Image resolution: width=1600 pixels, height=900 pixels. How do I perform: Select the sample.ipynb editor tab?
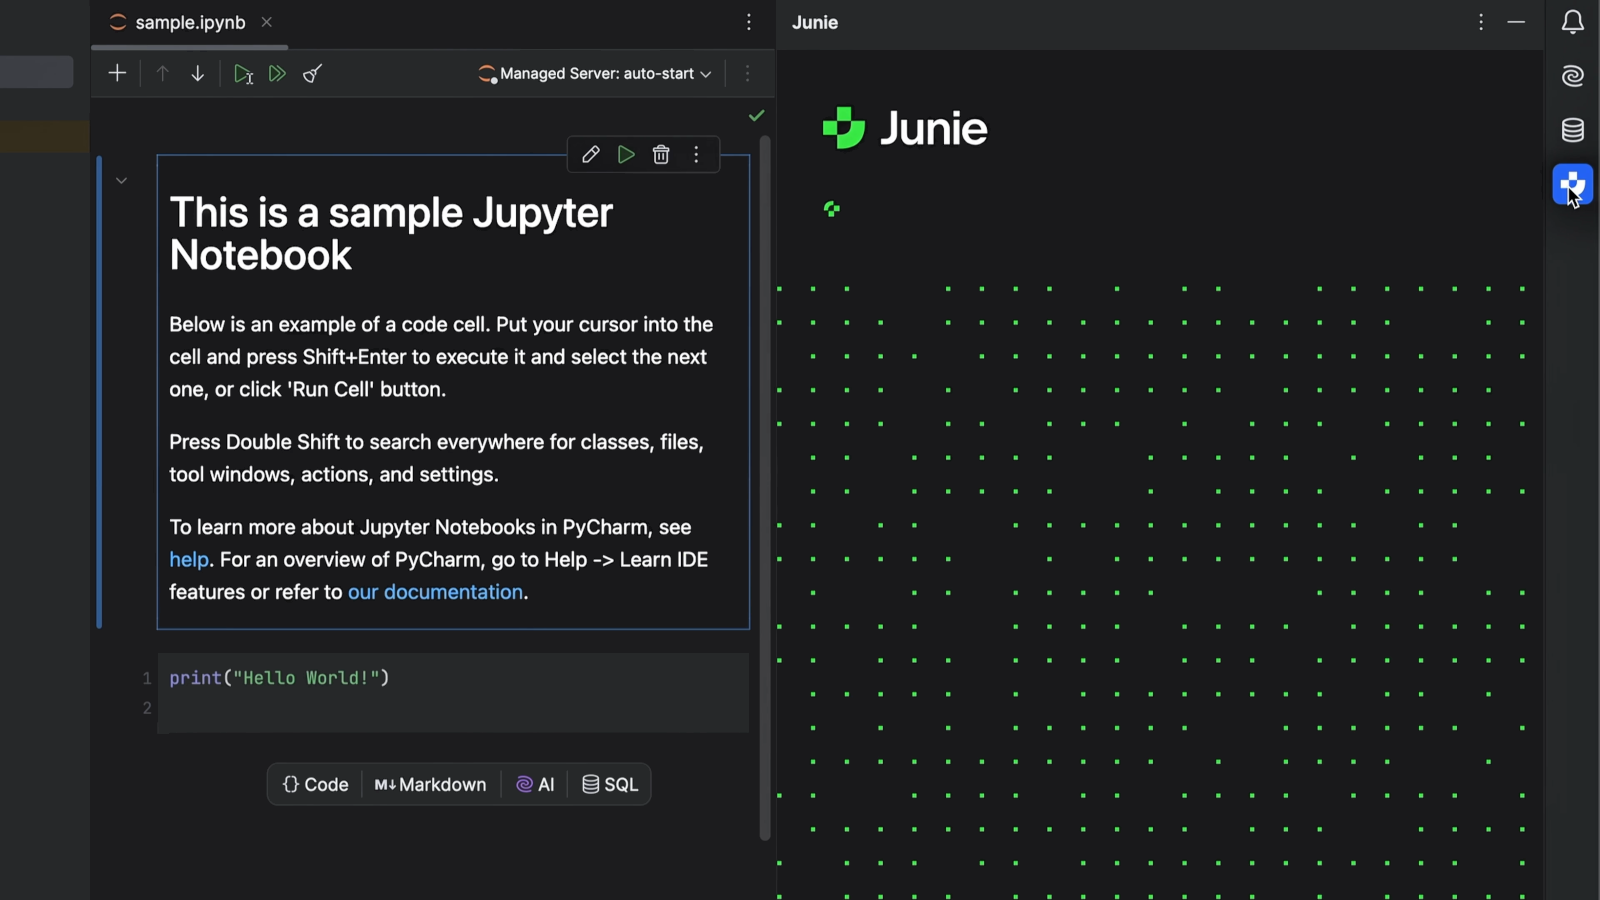189,23
